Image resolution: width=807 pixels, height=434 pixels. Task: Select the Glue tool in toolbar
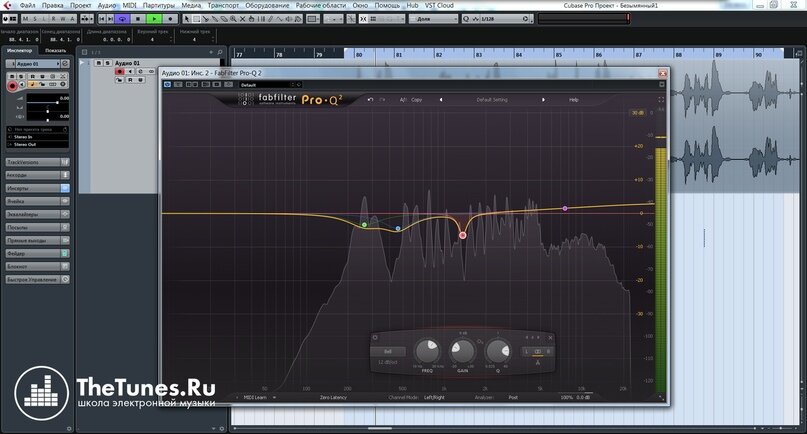[215, 19]
